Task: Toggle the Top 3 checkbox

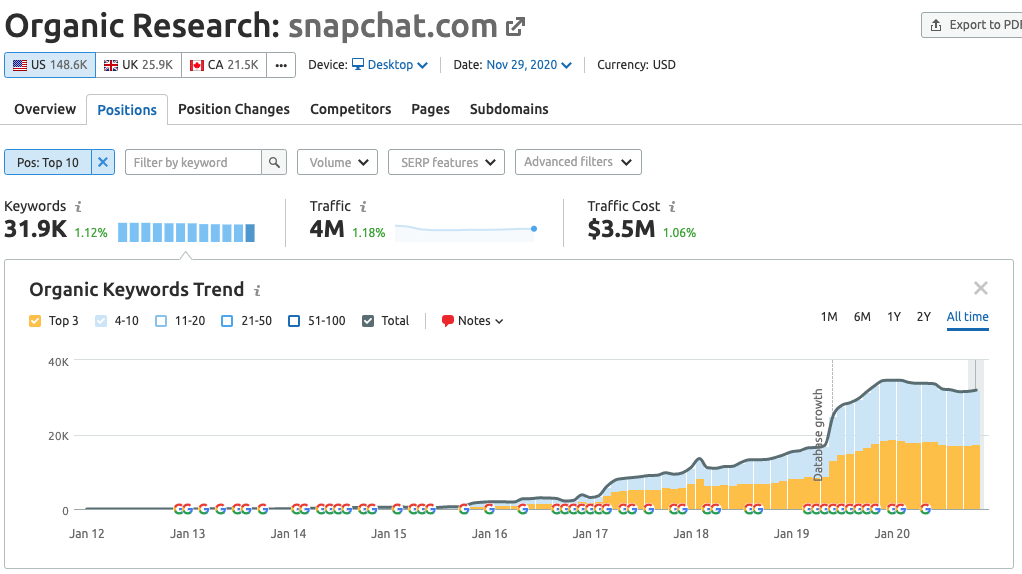Action: [x=35, y=321]
